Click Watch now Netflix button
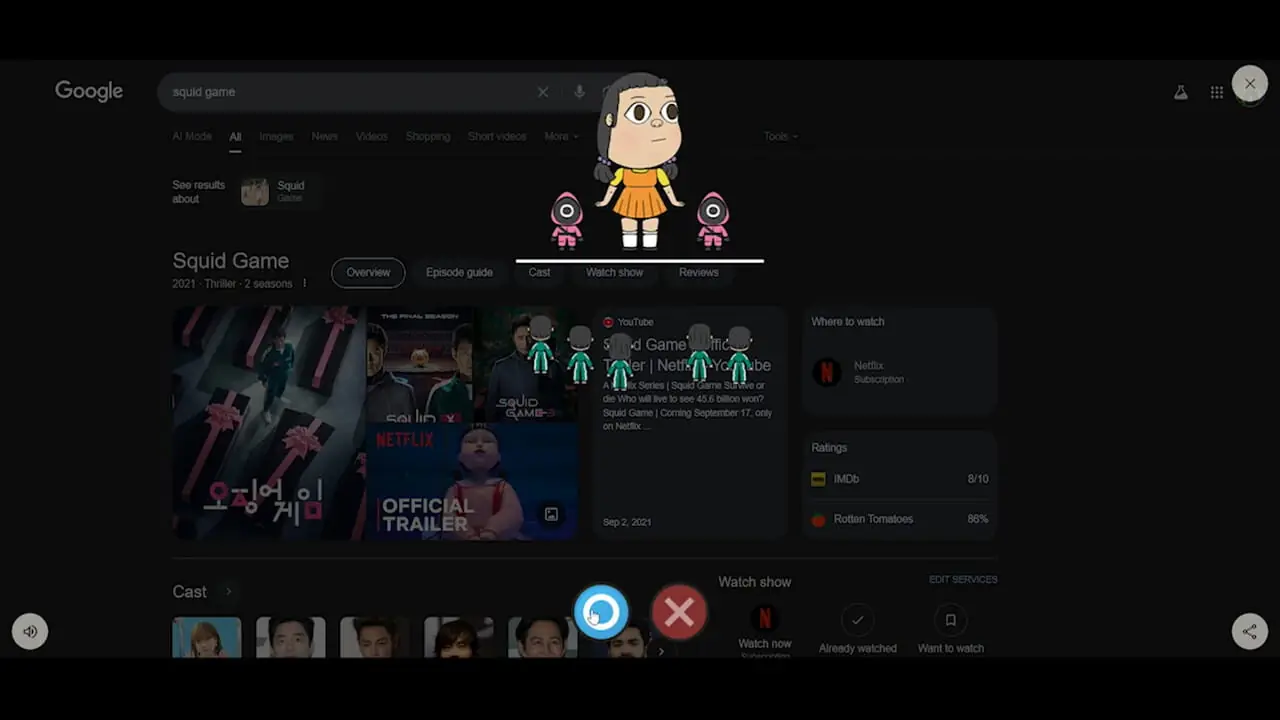Image resolution: width=1280 pixels, height=720 pixels. [765, 628]
